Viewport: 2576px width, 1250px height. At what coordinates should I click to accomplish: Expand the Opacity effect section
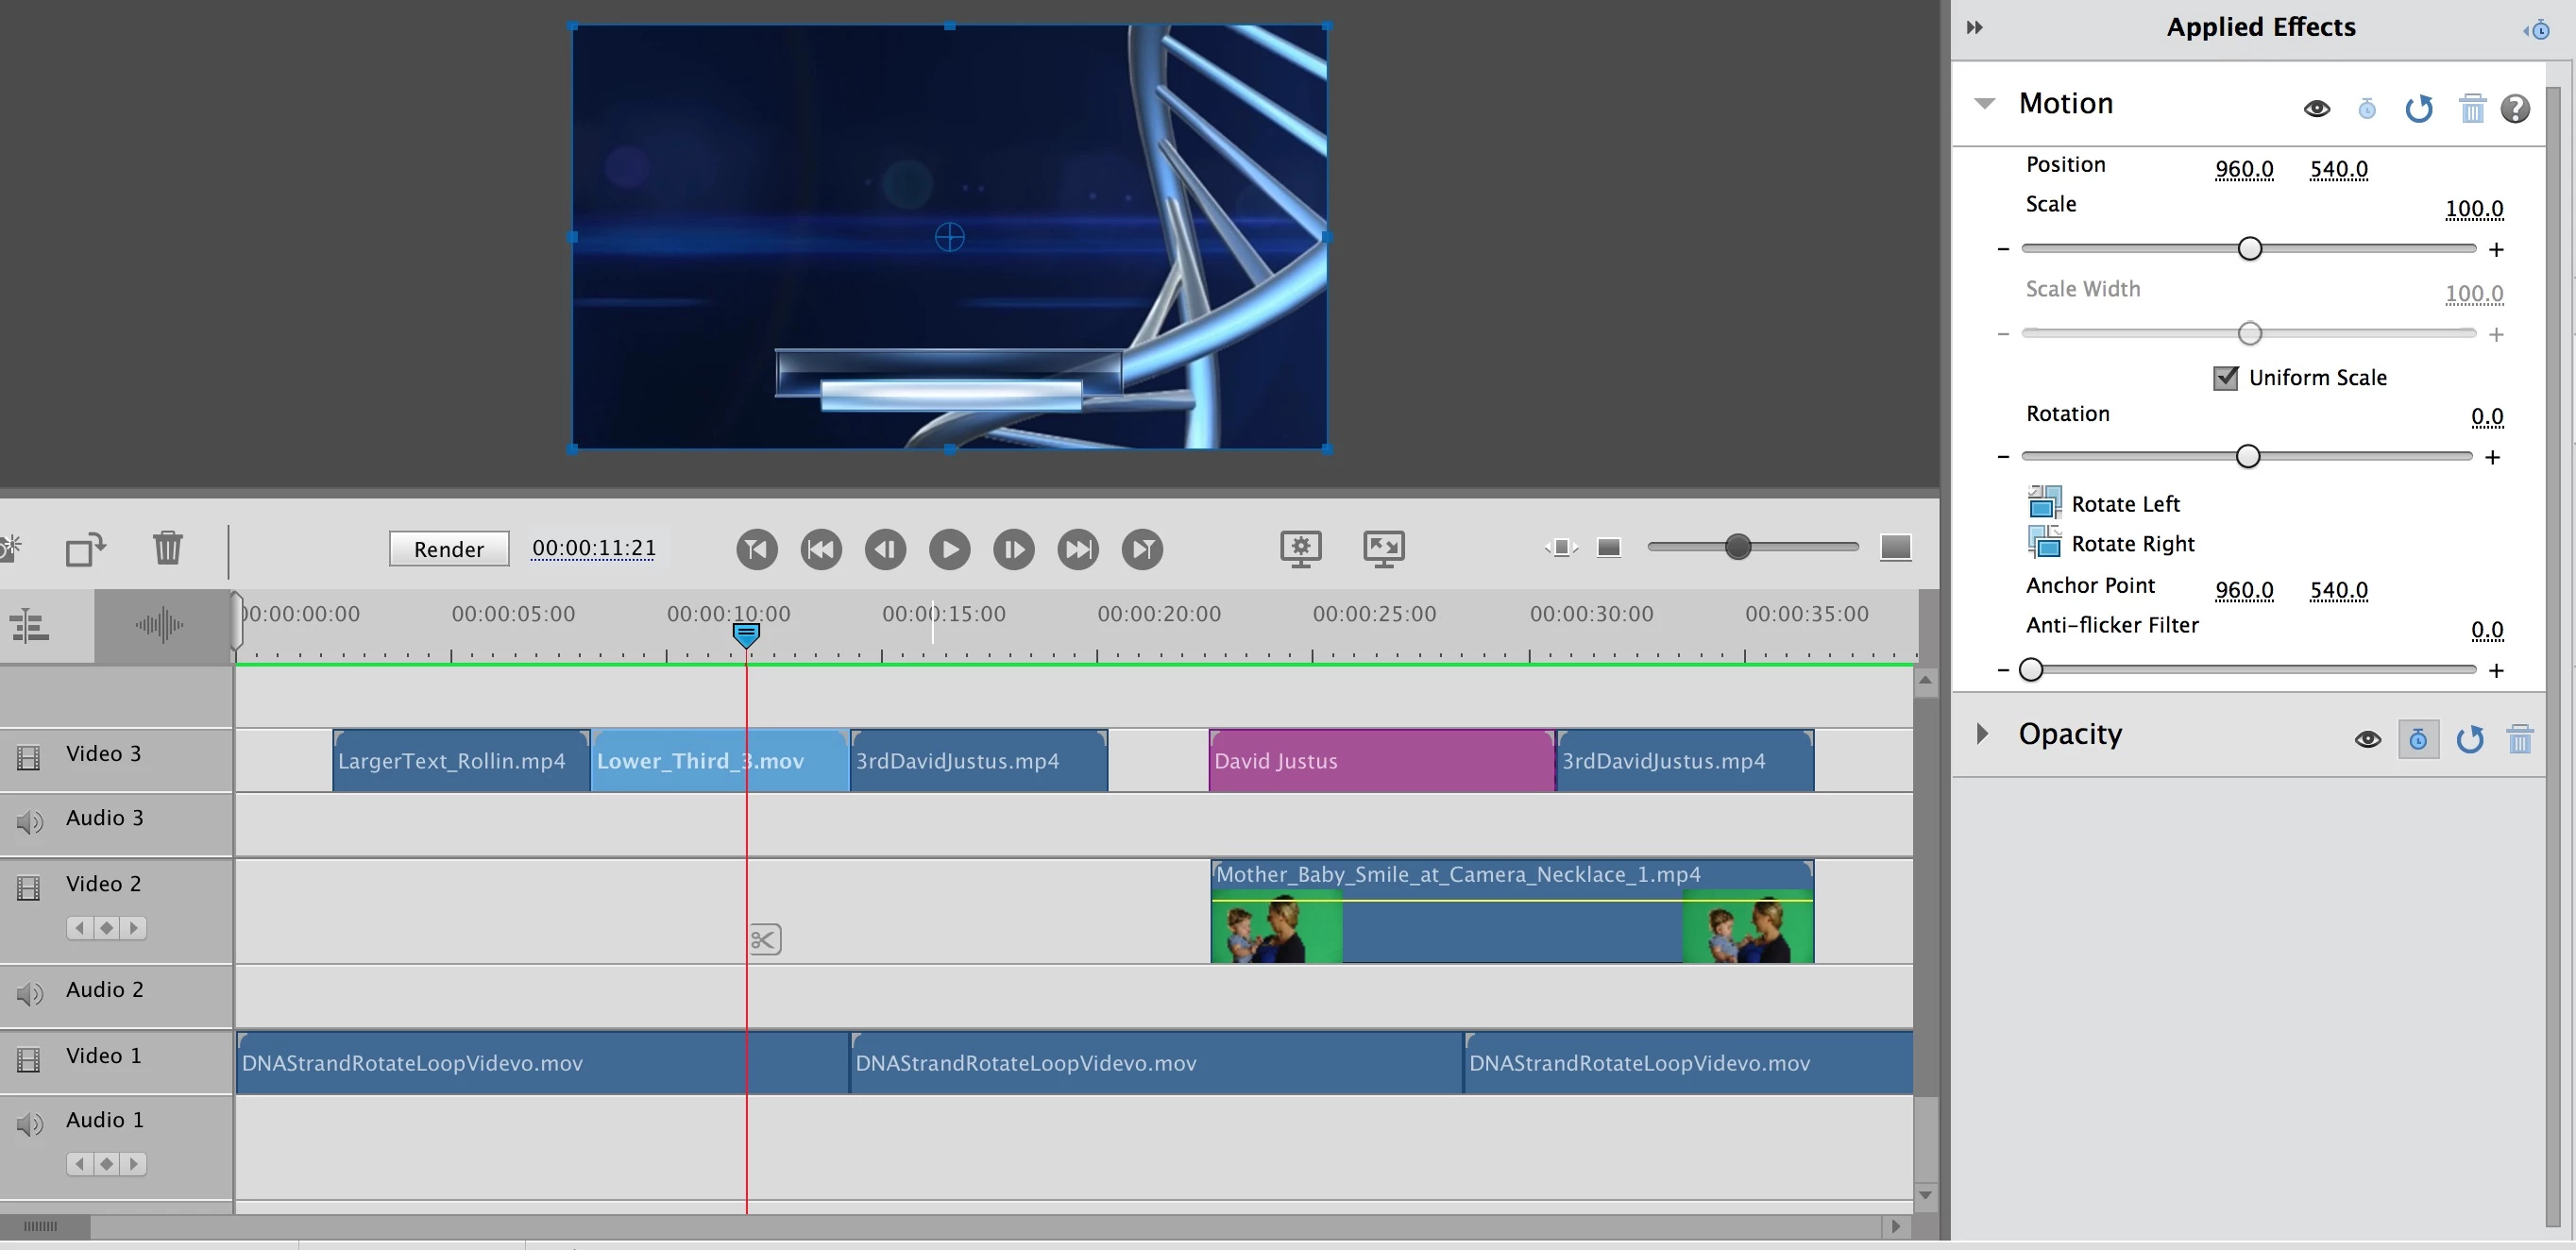pyautogui.click(x=1982, y=734)
